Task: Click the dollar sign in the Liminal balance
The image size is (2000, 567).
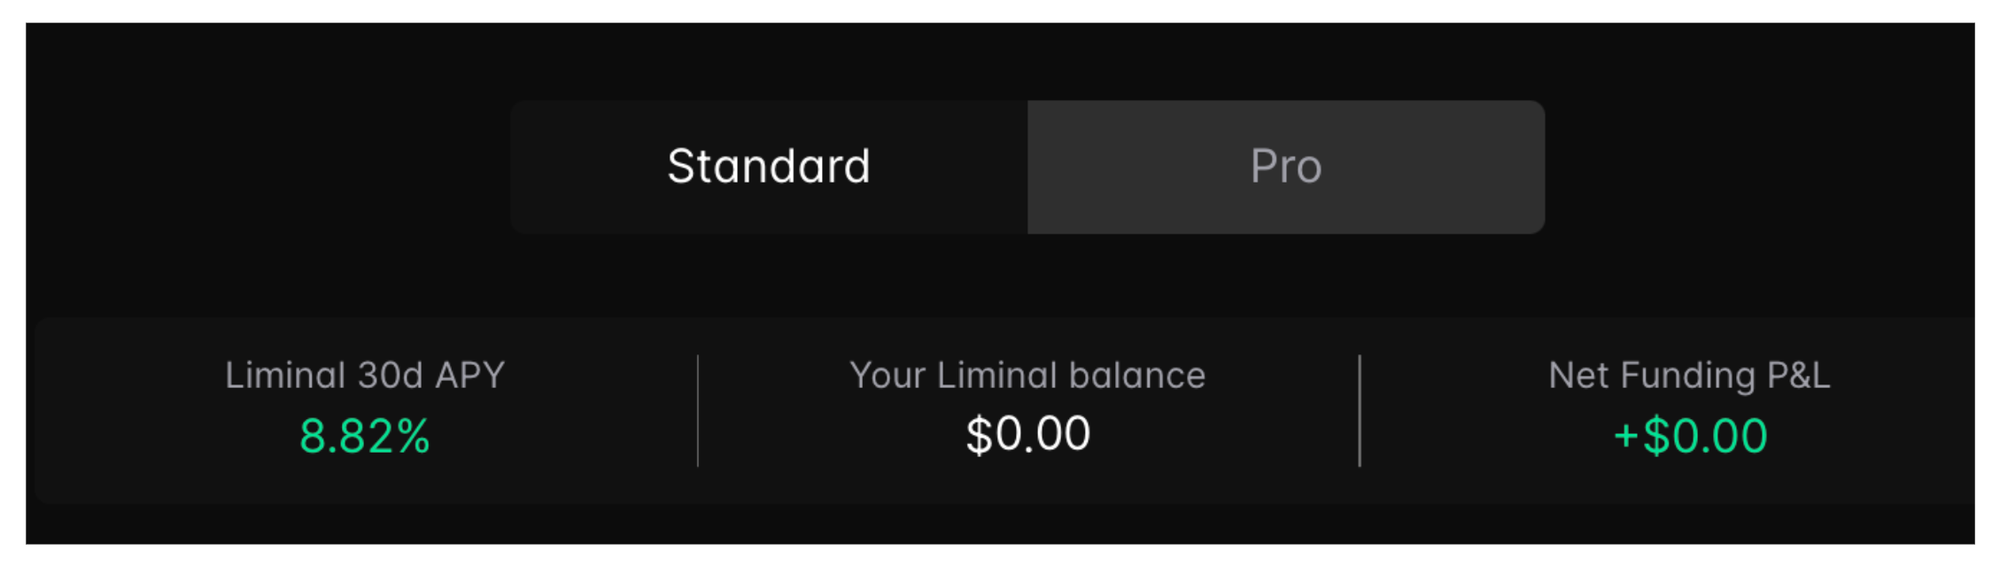Action: (978, 434)
